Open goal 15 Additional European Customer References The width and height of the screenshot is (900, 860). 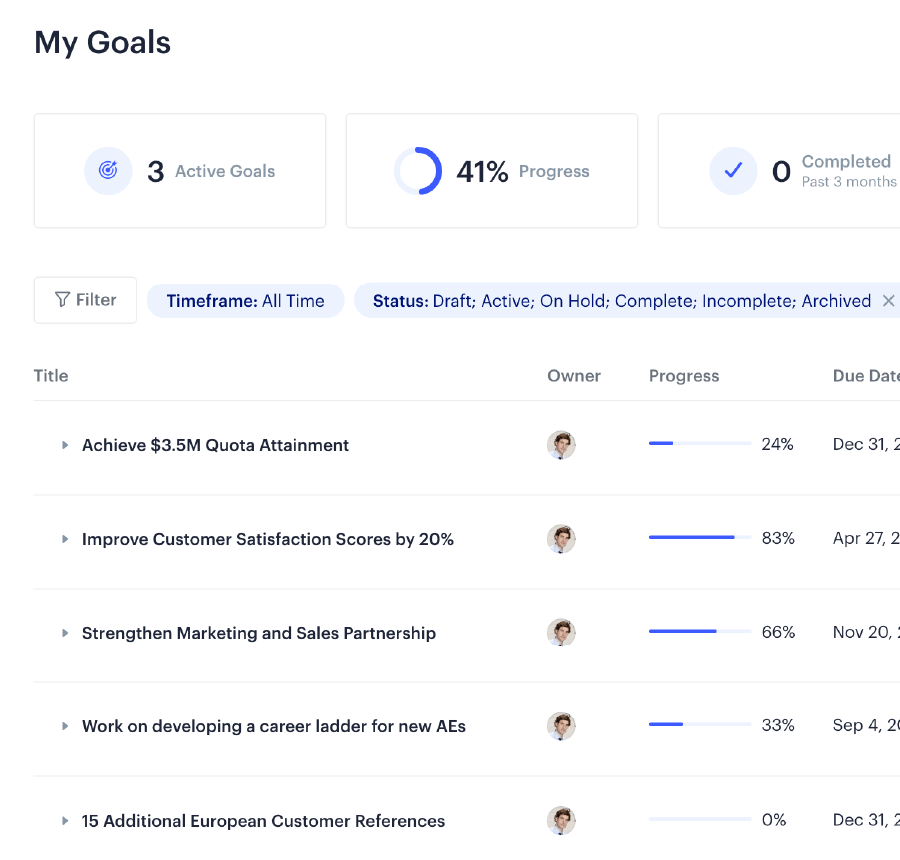point(263,821)
